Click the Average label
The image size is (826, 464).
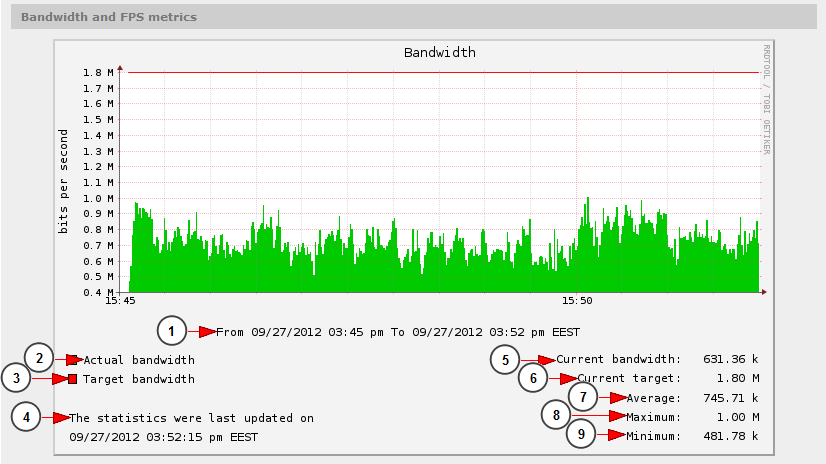(654, 398)
